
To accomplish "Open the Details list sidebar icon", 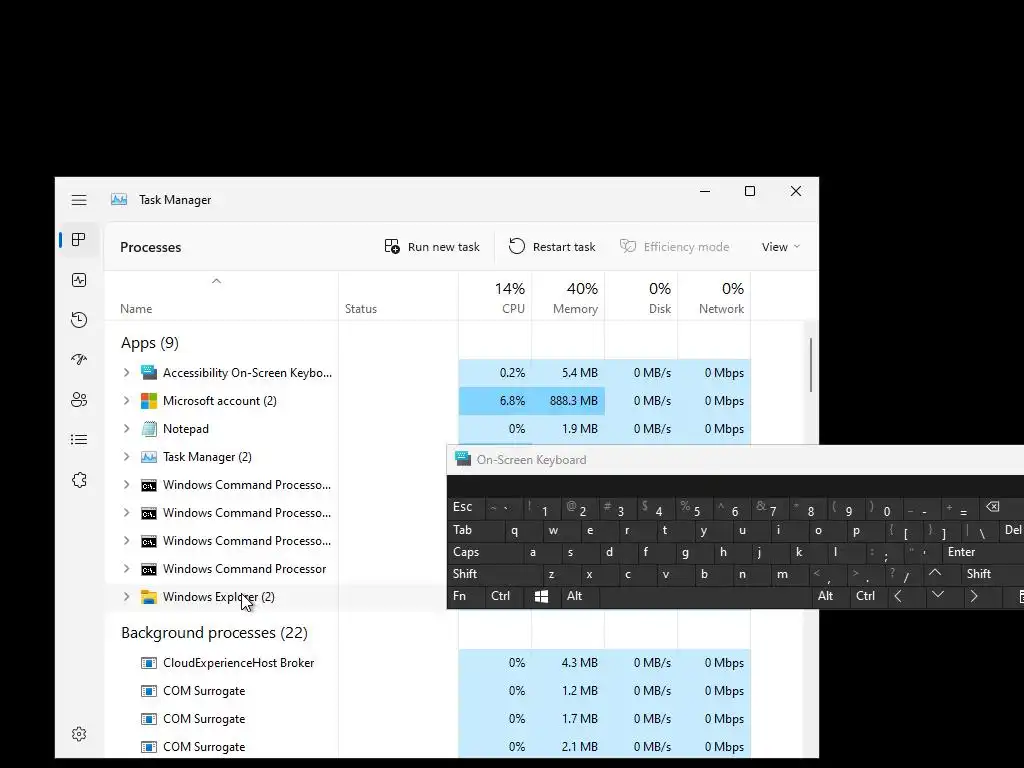I will 79,440.
